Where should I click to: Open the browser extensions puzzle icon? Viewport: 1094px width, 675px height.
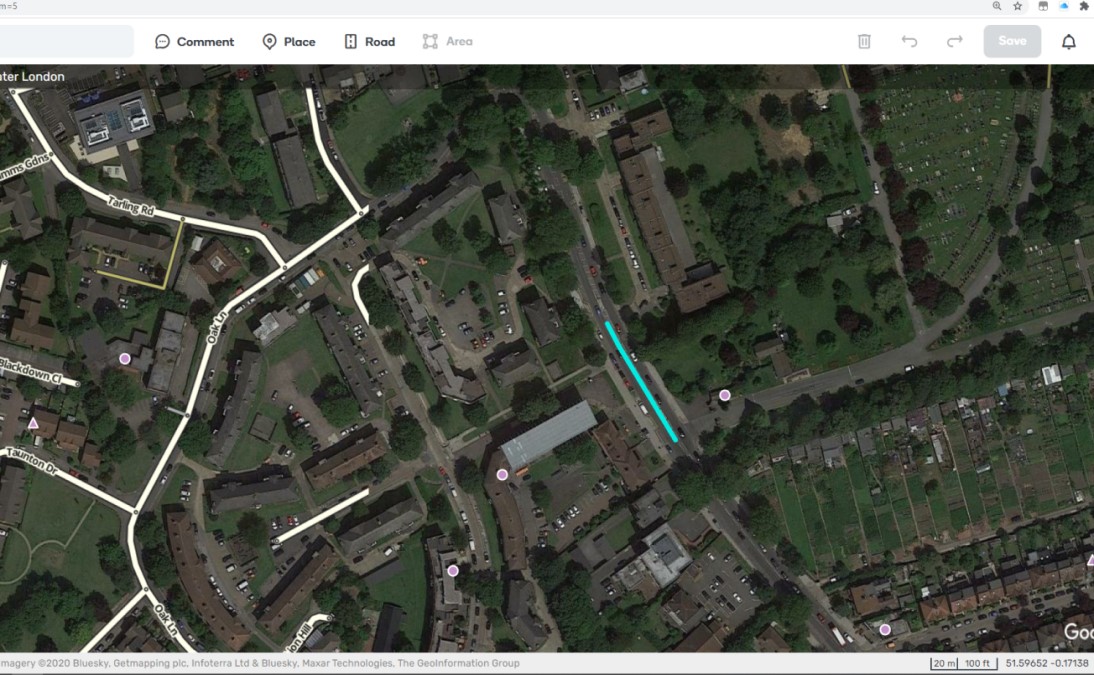[1084, 6]
